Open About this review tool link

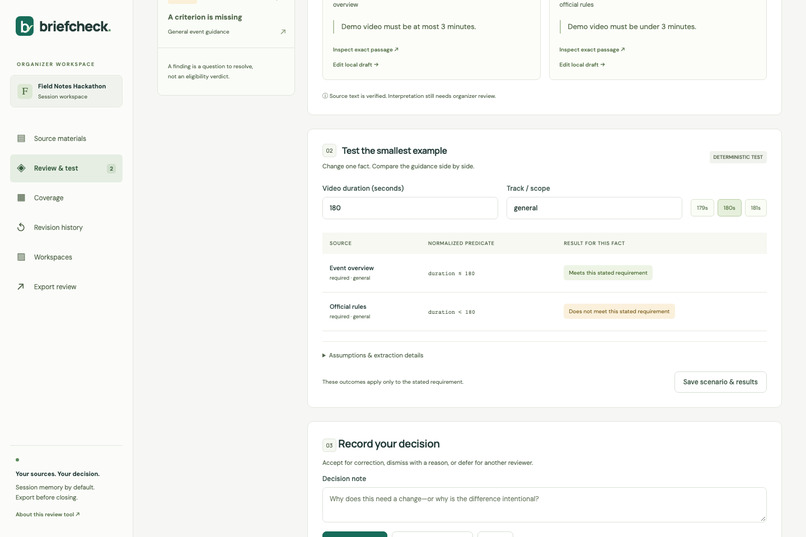point(47,514)
